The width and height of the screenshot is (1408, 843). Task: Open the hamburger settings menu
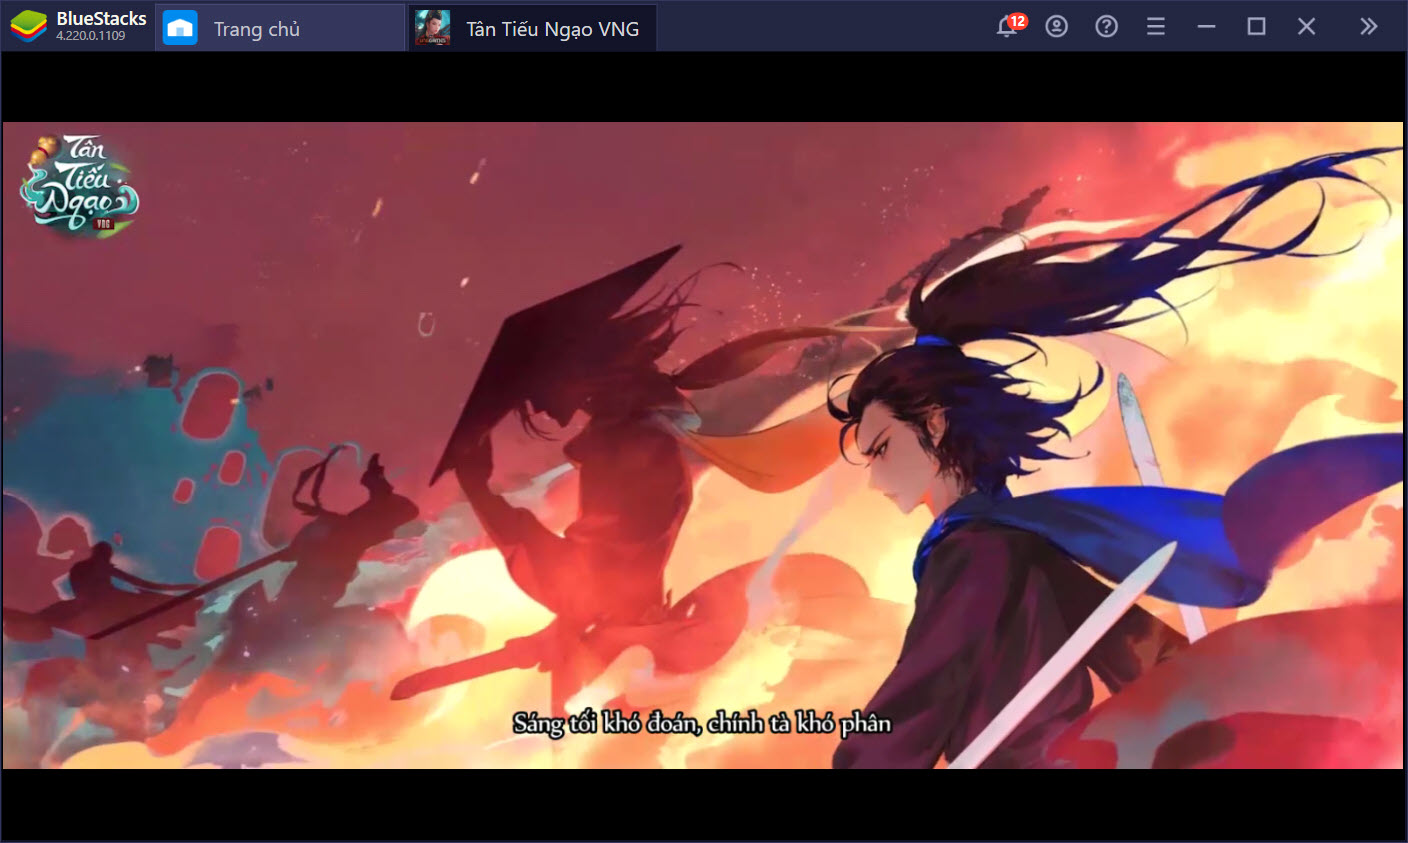coord(1156,27)
